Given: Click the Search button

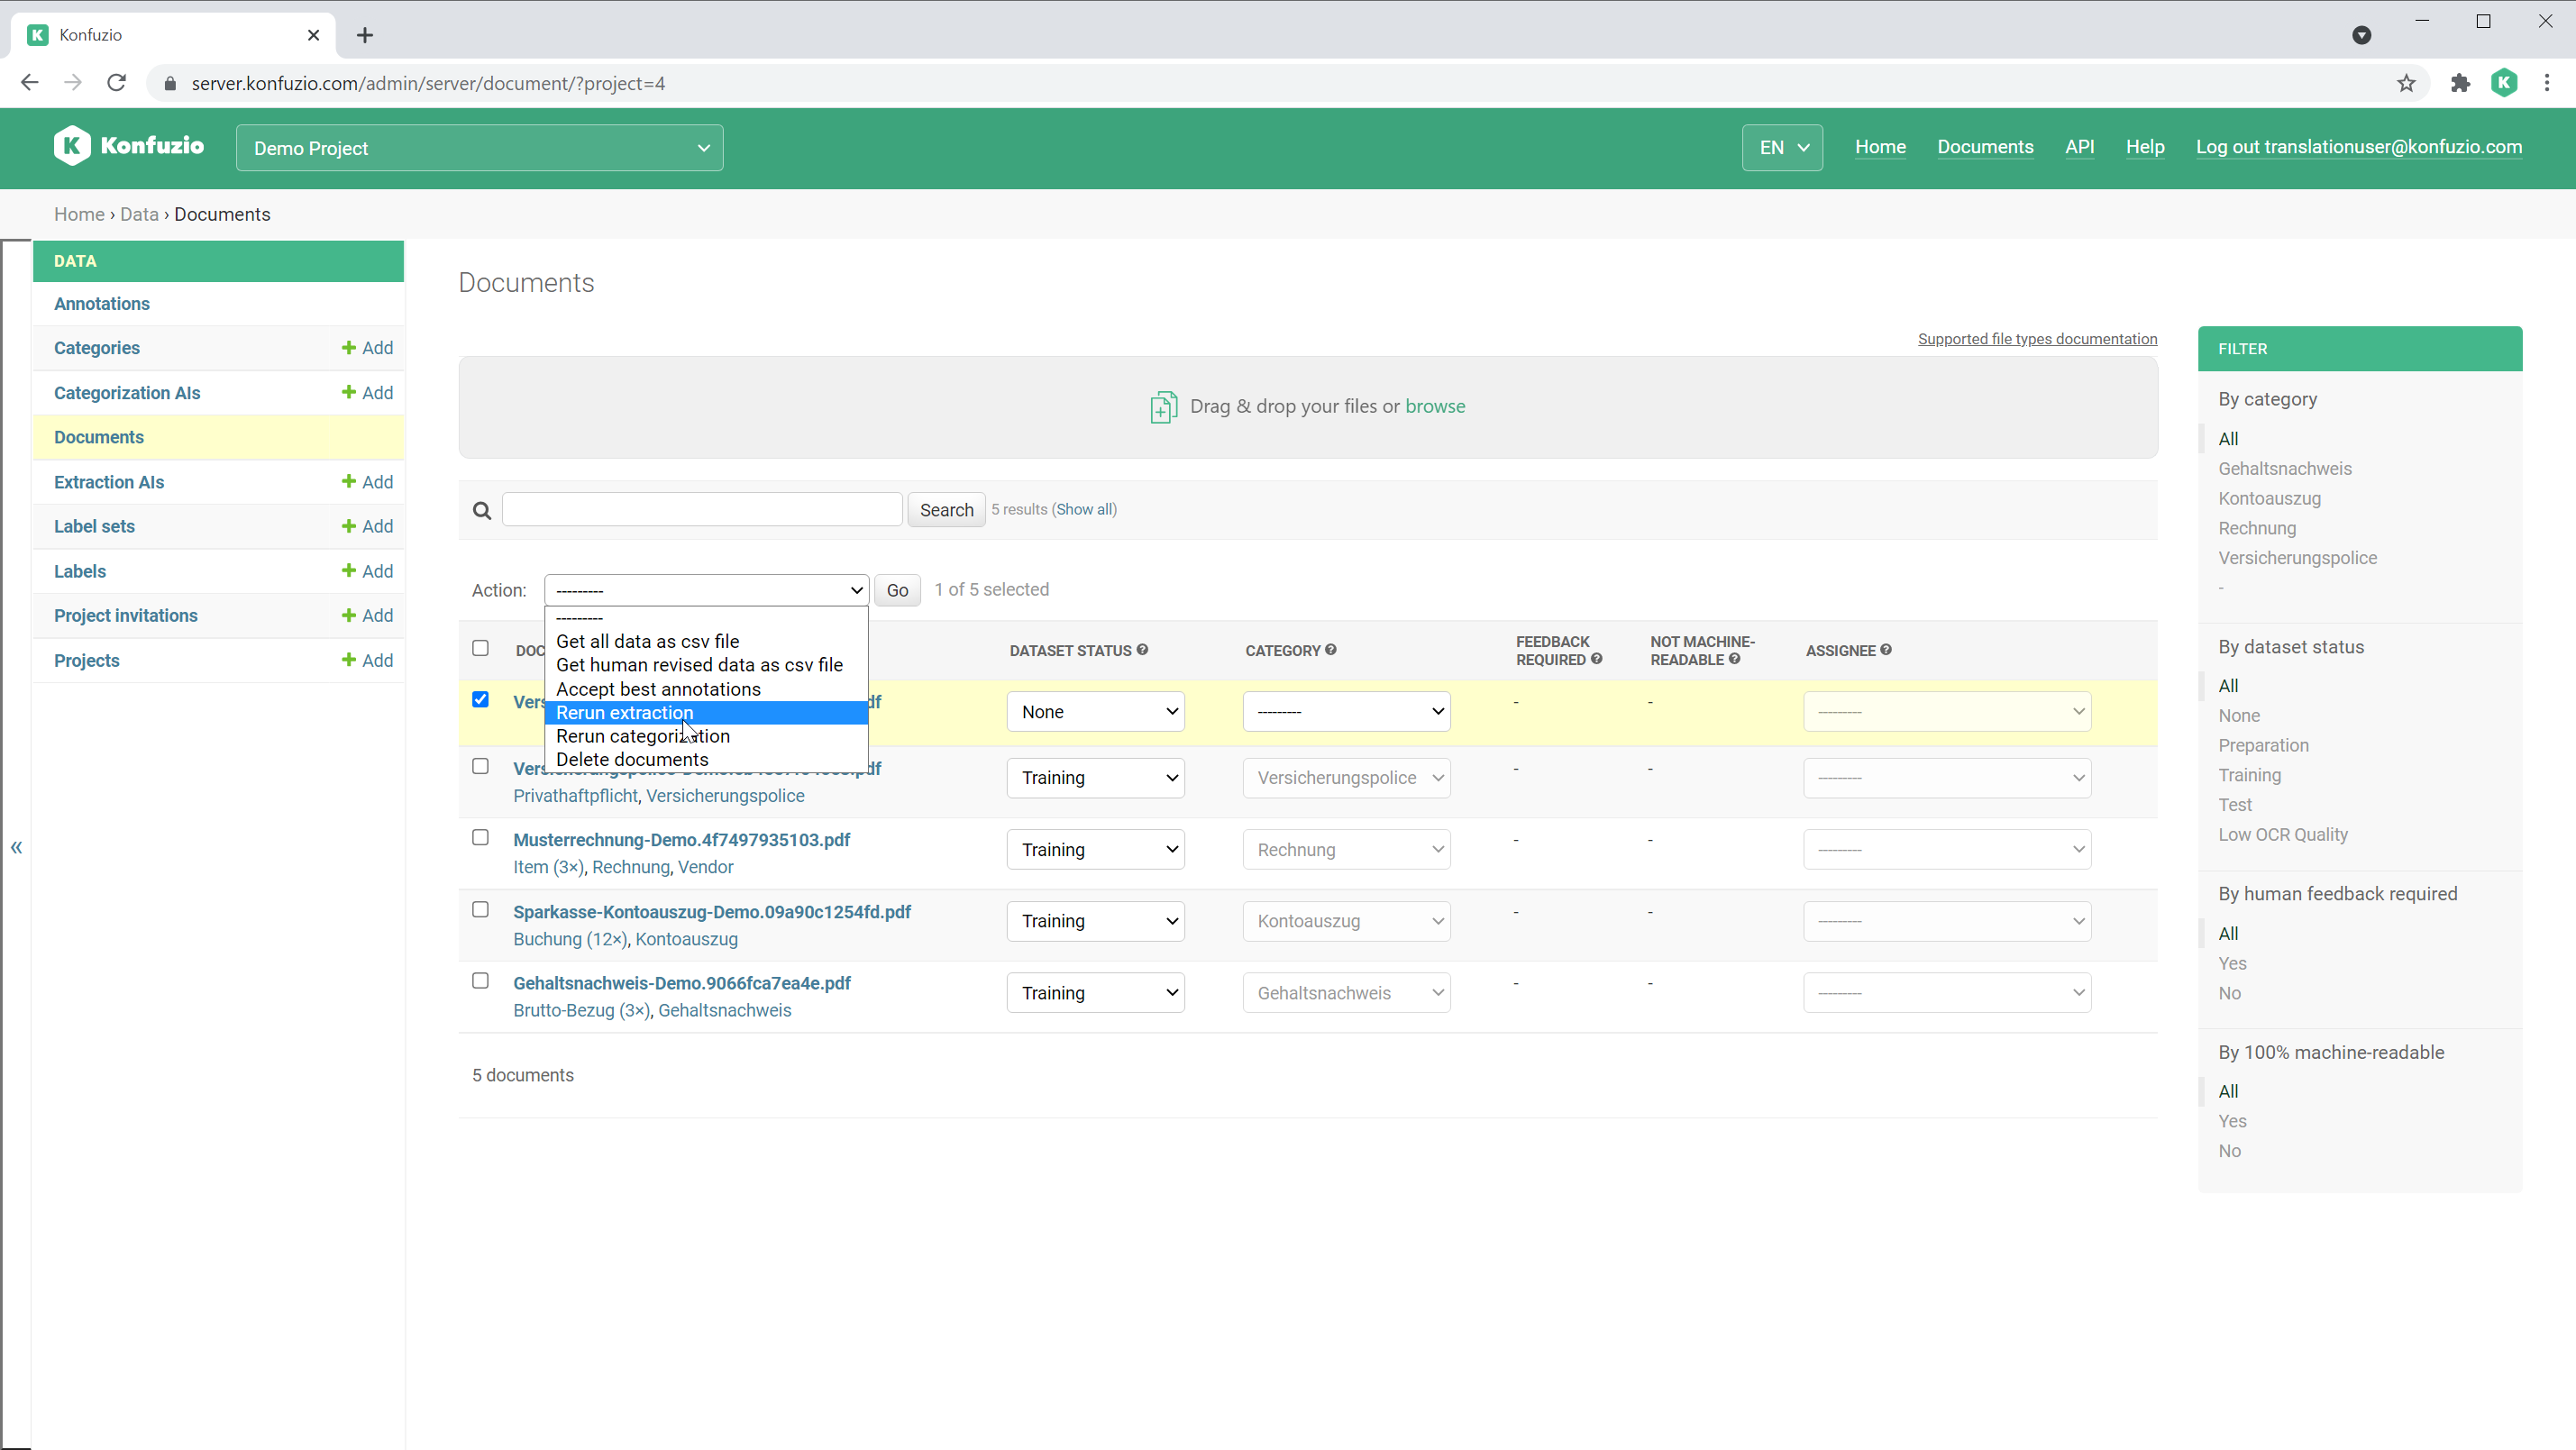Looking at the screenshot, I should click(x=946, y=510).
